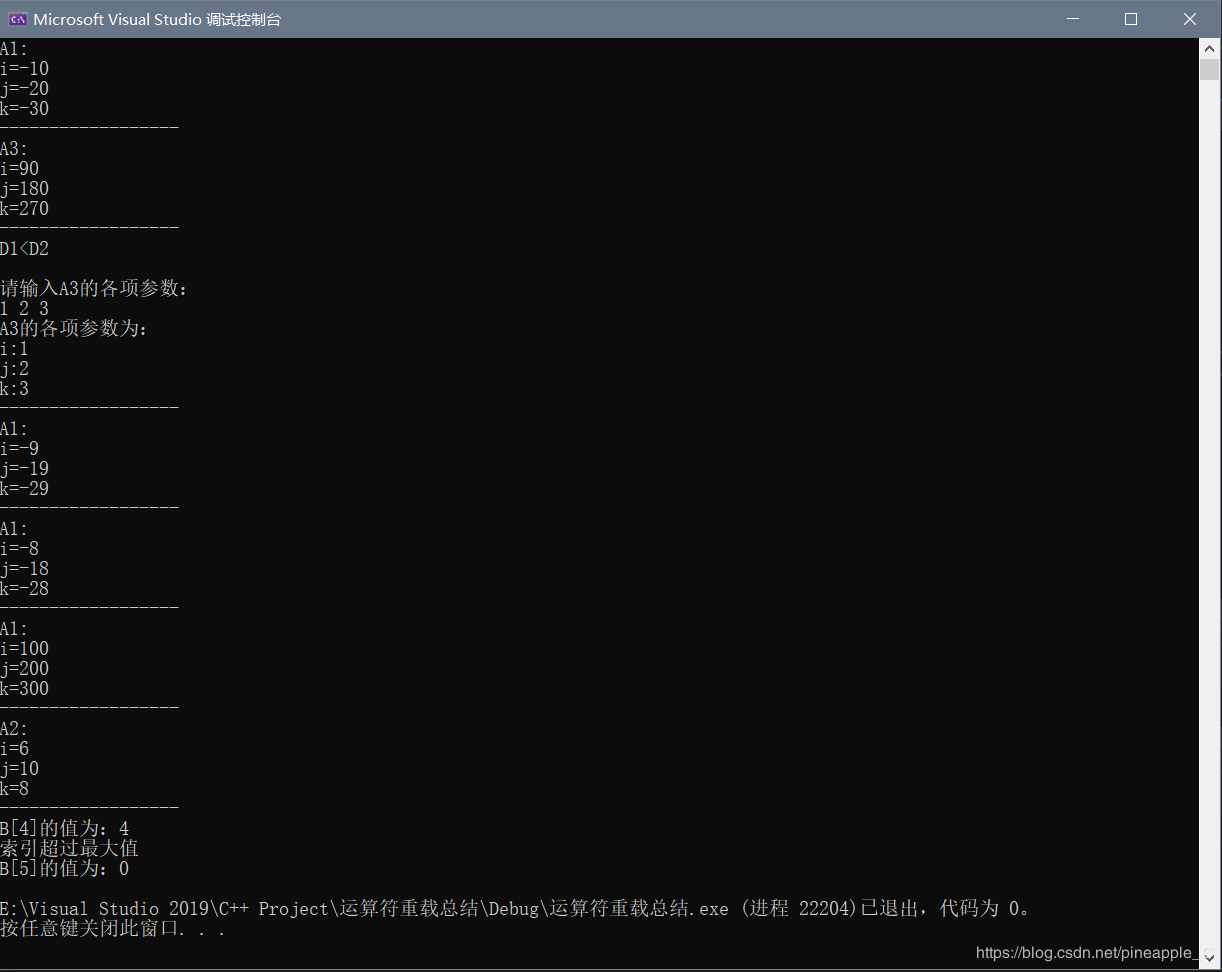Click the maximize icon on the console window
The image size is (1222, 972).
[x=1130, y=18]
